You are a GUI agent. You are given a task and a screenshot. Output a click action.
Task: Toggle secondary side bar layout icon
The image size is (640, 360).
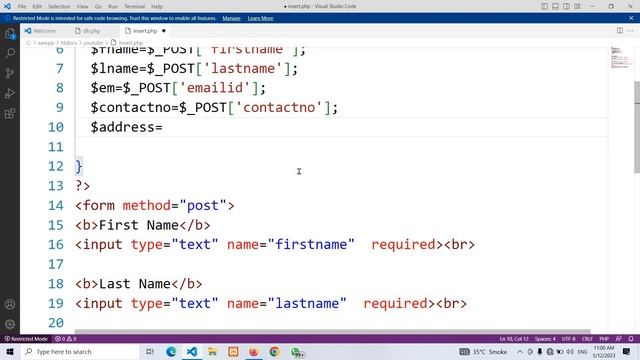pos(567,6)
